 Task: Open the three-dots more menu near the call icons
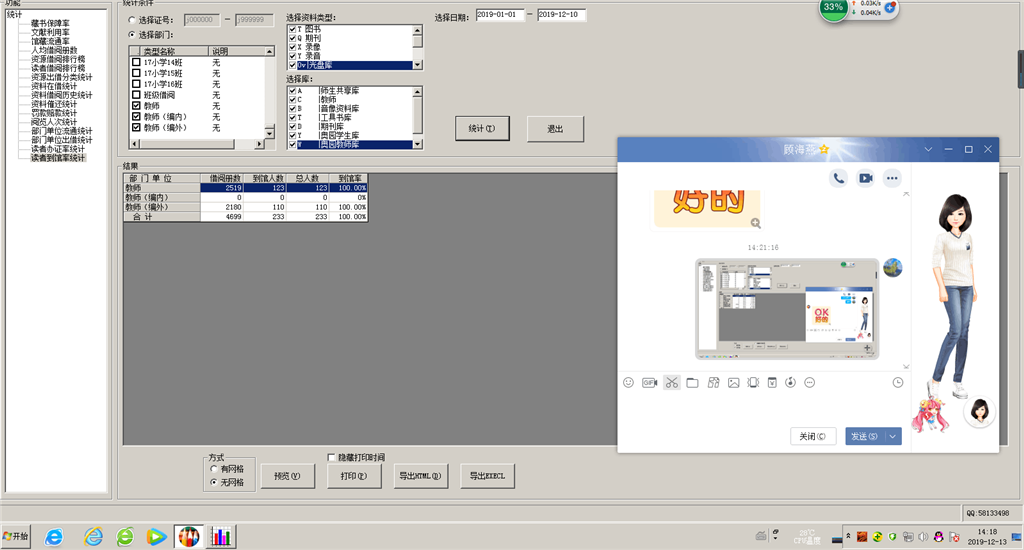(x=892, y=178)
